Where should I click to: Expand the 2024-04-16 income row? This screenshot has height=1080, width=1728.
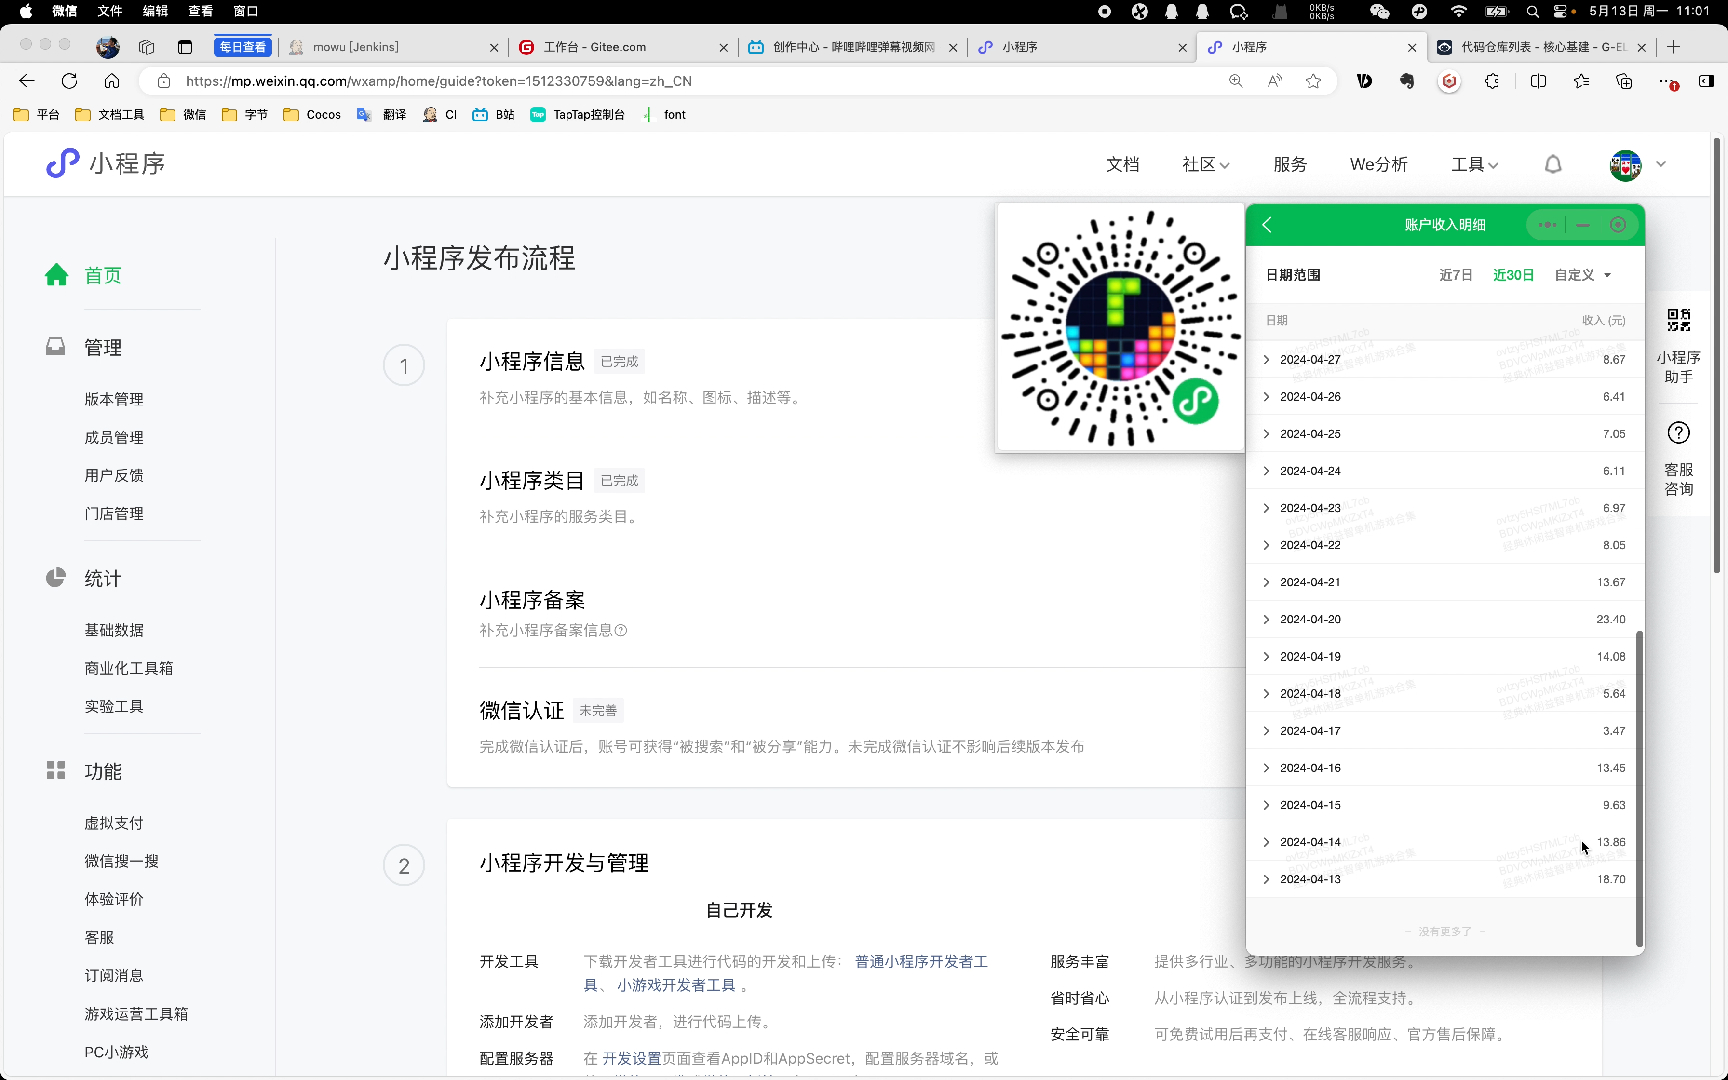coord(1445,768)
